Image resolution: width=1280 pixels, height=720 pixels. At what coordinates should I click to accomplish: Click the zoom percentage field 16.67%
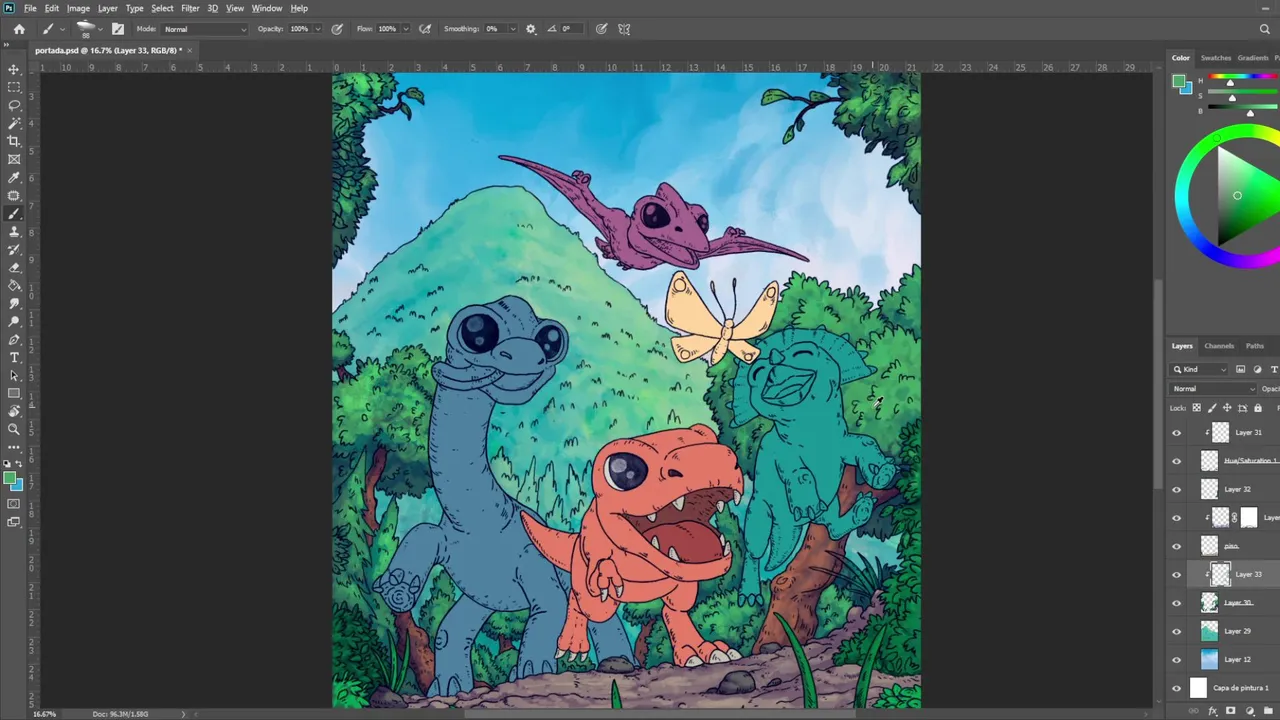[44, 714]
